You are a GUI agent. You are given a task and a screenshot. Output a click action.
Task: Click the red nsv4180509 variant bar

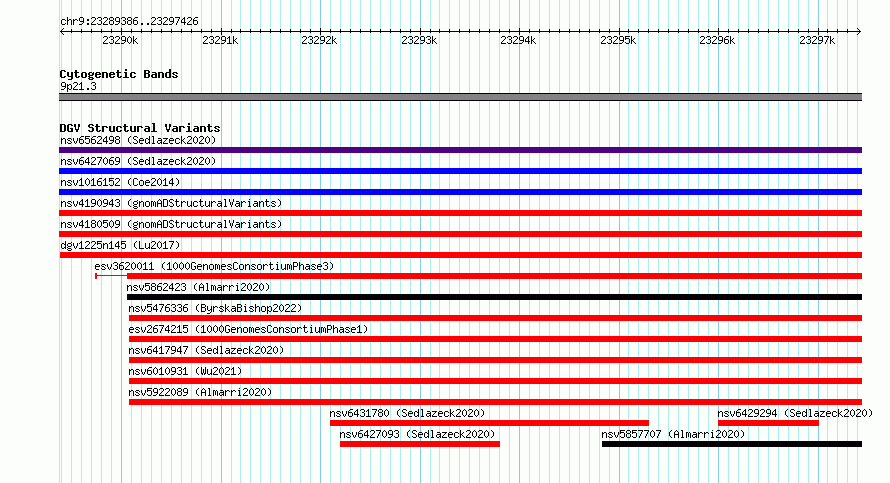click(x=460, y=234)
